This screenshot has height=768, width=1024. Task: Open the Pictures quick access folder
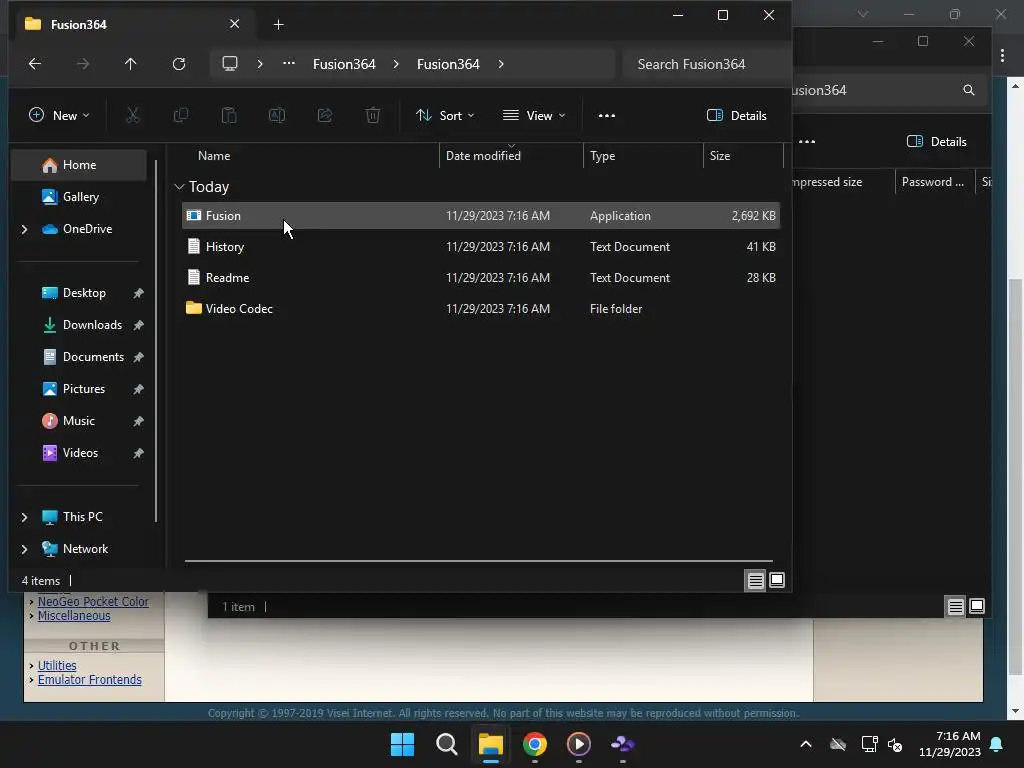click(x=84, y=389)
